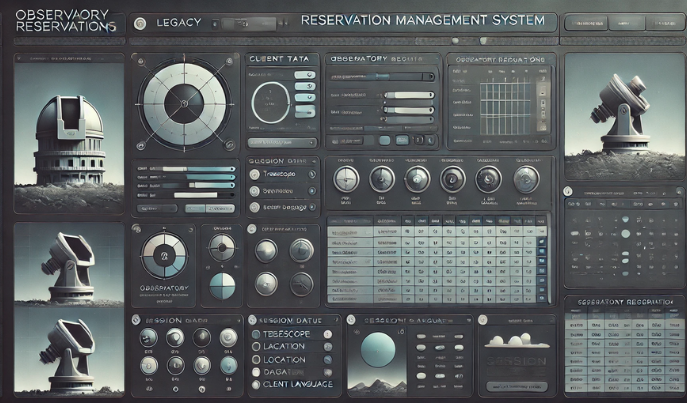Click the last knob in the top knob row
This screenshot has width=687, height=403.
(525, 178)
